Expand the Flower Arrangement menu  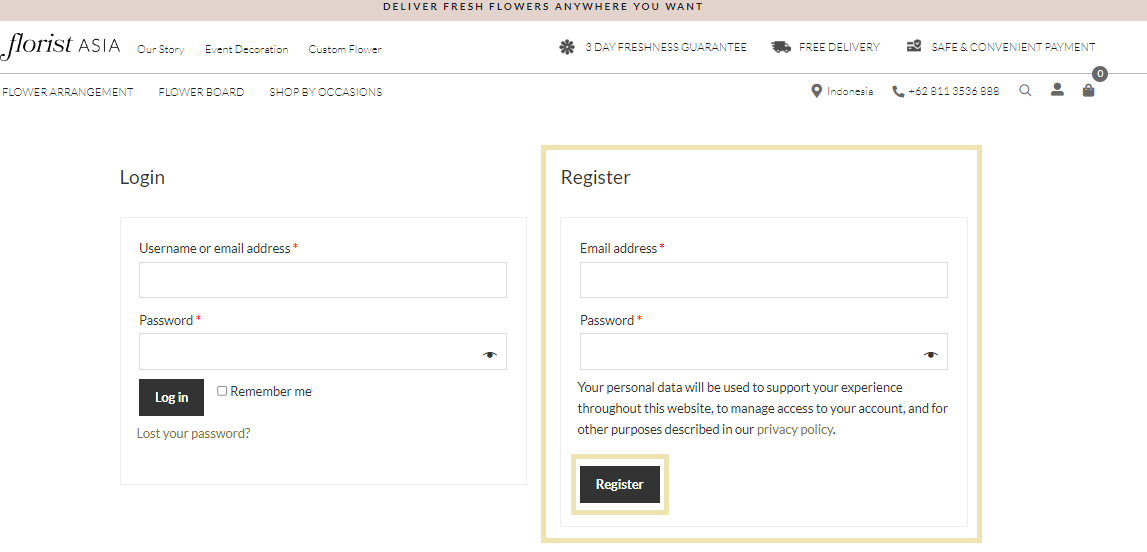point(68,92)
